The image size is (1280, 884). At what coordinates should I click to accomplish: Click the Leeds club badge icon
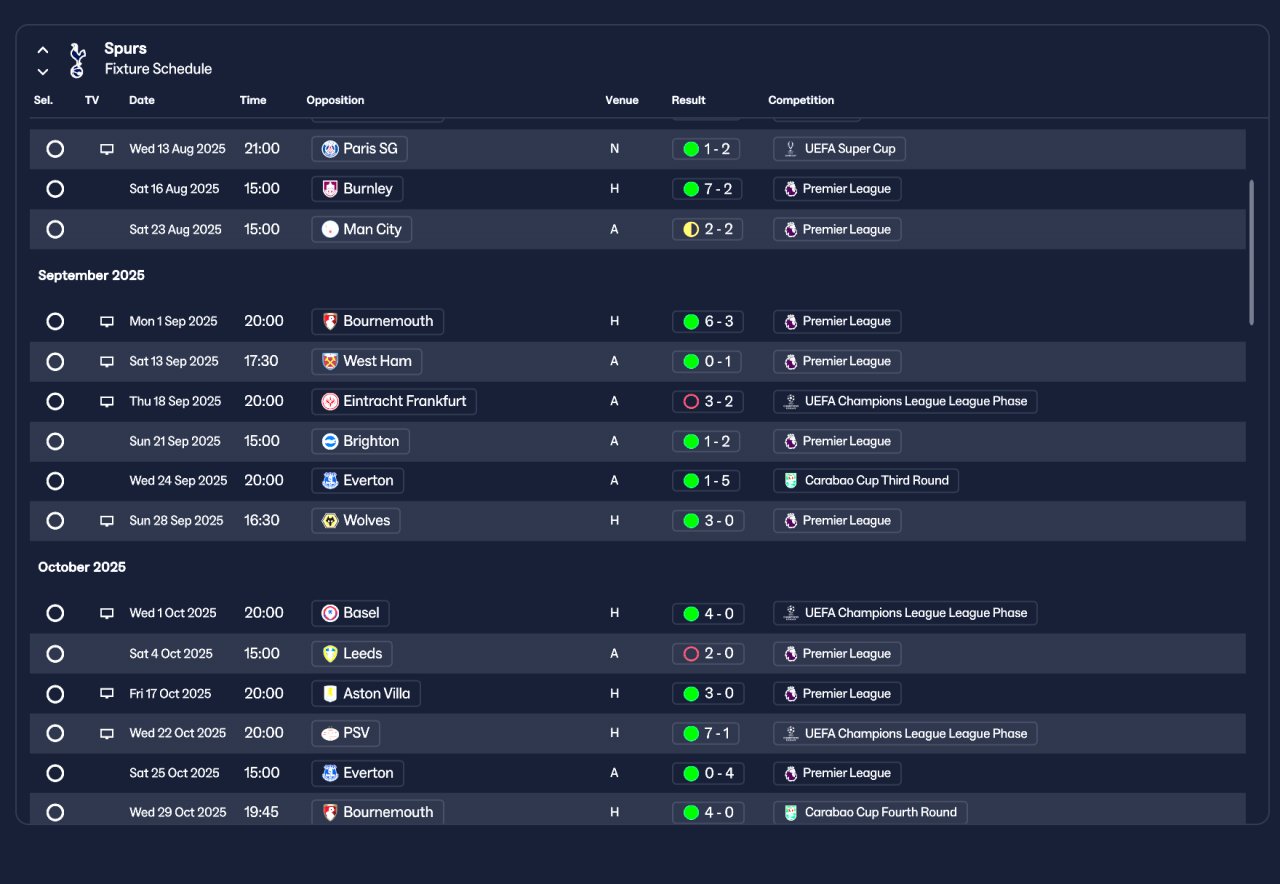pos(330,653)
